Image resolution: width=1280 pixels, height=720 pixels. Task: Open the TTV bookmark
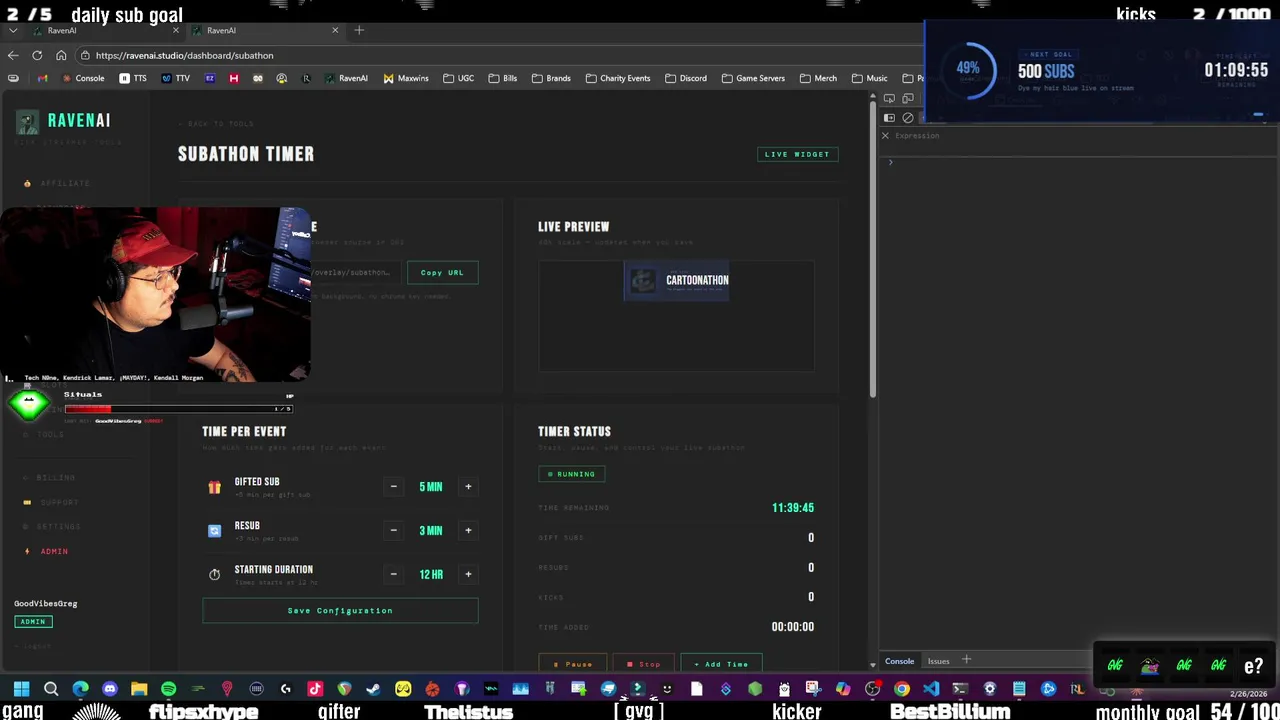coord(176,78)
